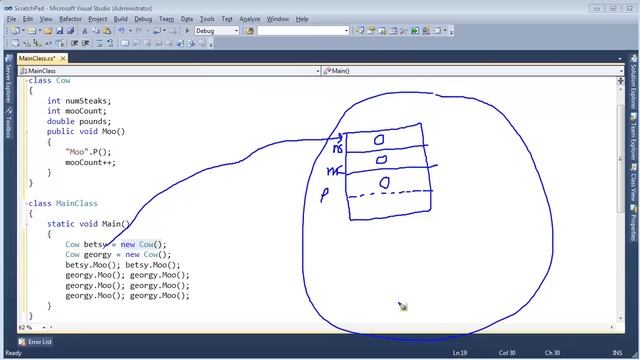Click the New Project toolbar icon
The image size is (640, 360).
pos(15,31)
